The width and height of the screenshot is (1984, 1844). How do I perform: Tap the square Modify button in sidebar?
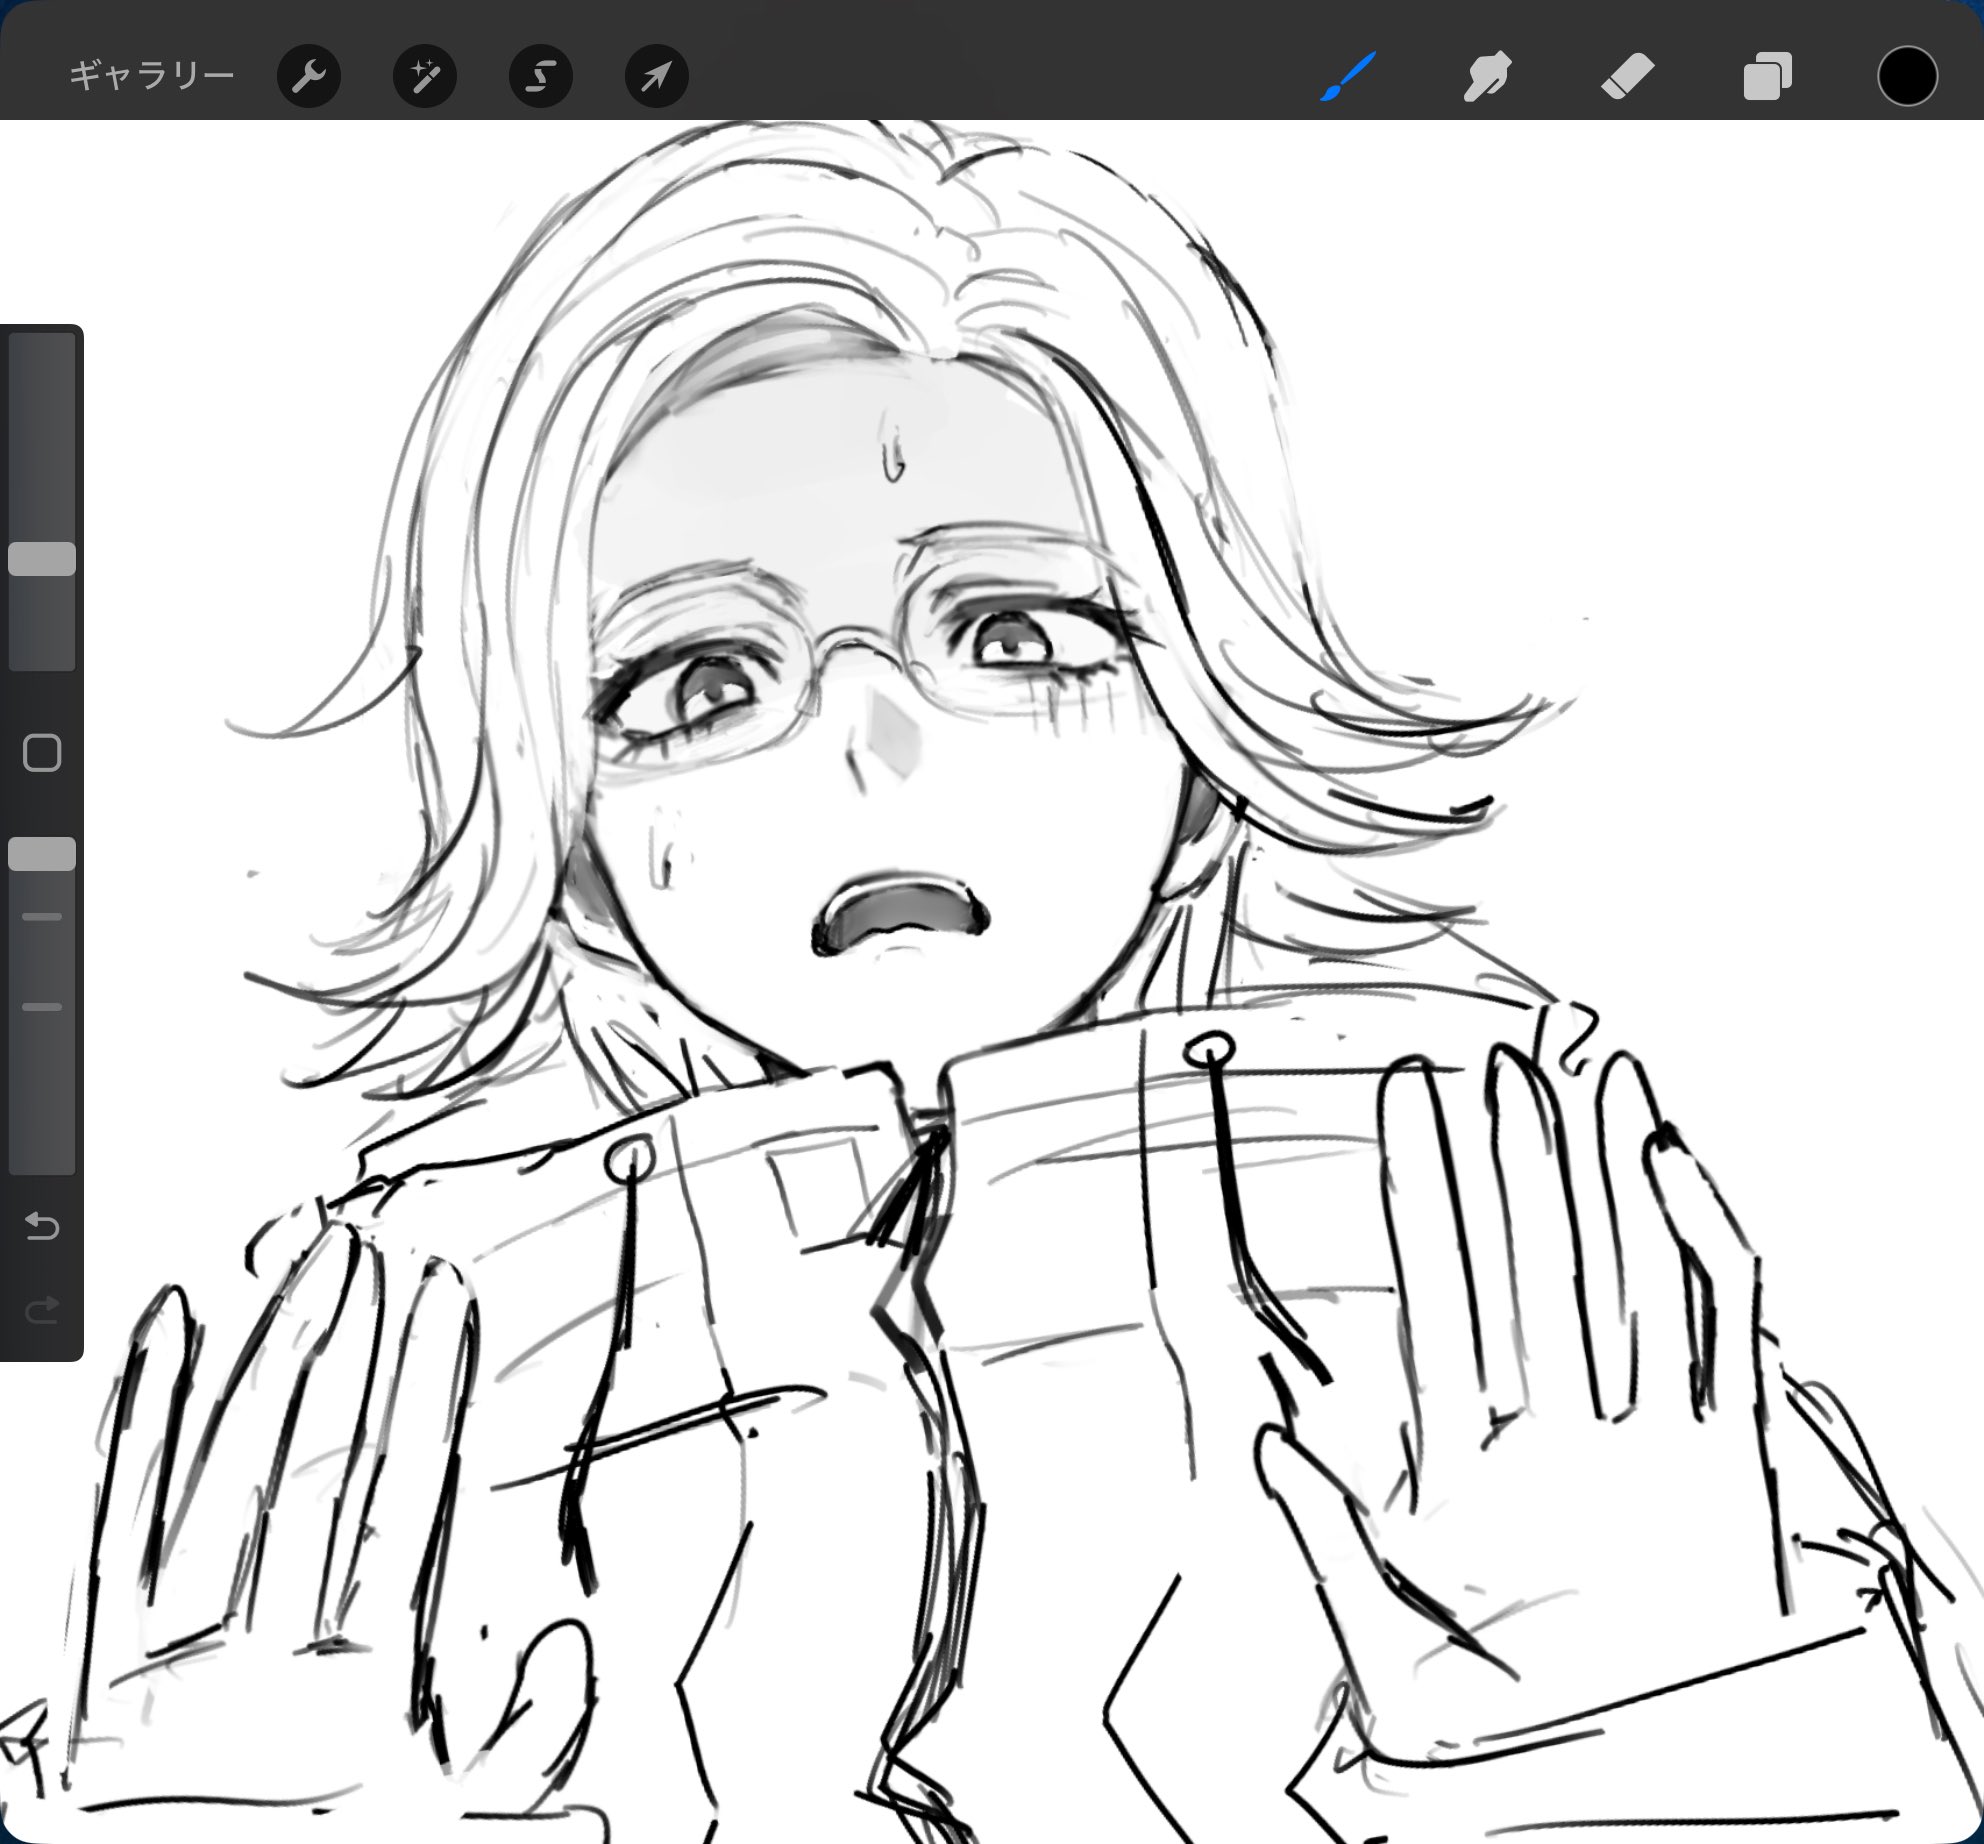point(42,753)
